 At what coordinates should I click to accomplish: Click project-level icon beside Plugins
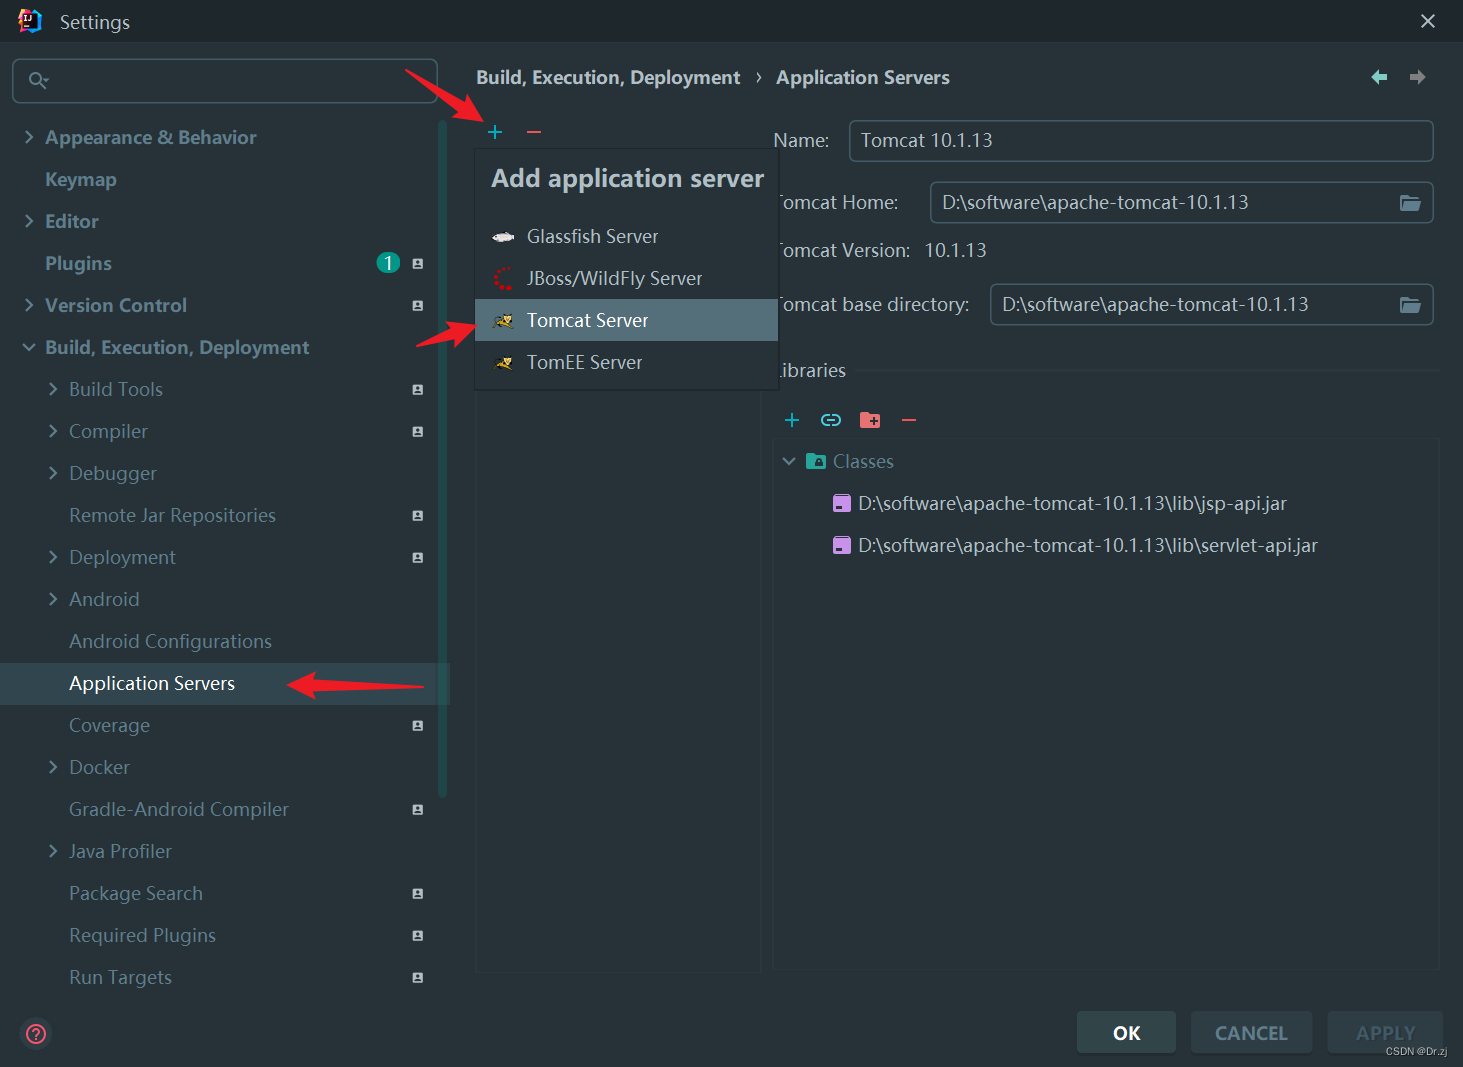pos(418,263)
